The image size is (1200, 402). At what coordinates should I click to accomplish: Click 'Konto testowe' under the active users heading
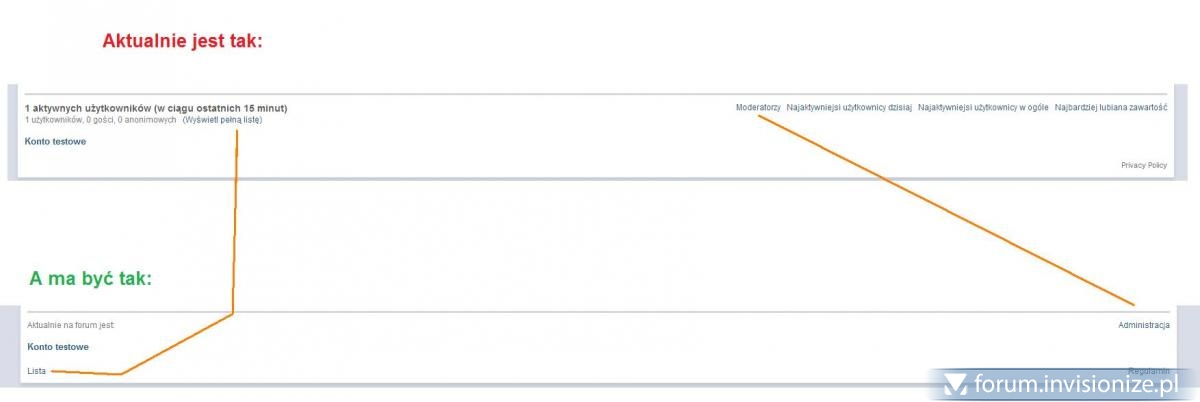tap(55, 142)
